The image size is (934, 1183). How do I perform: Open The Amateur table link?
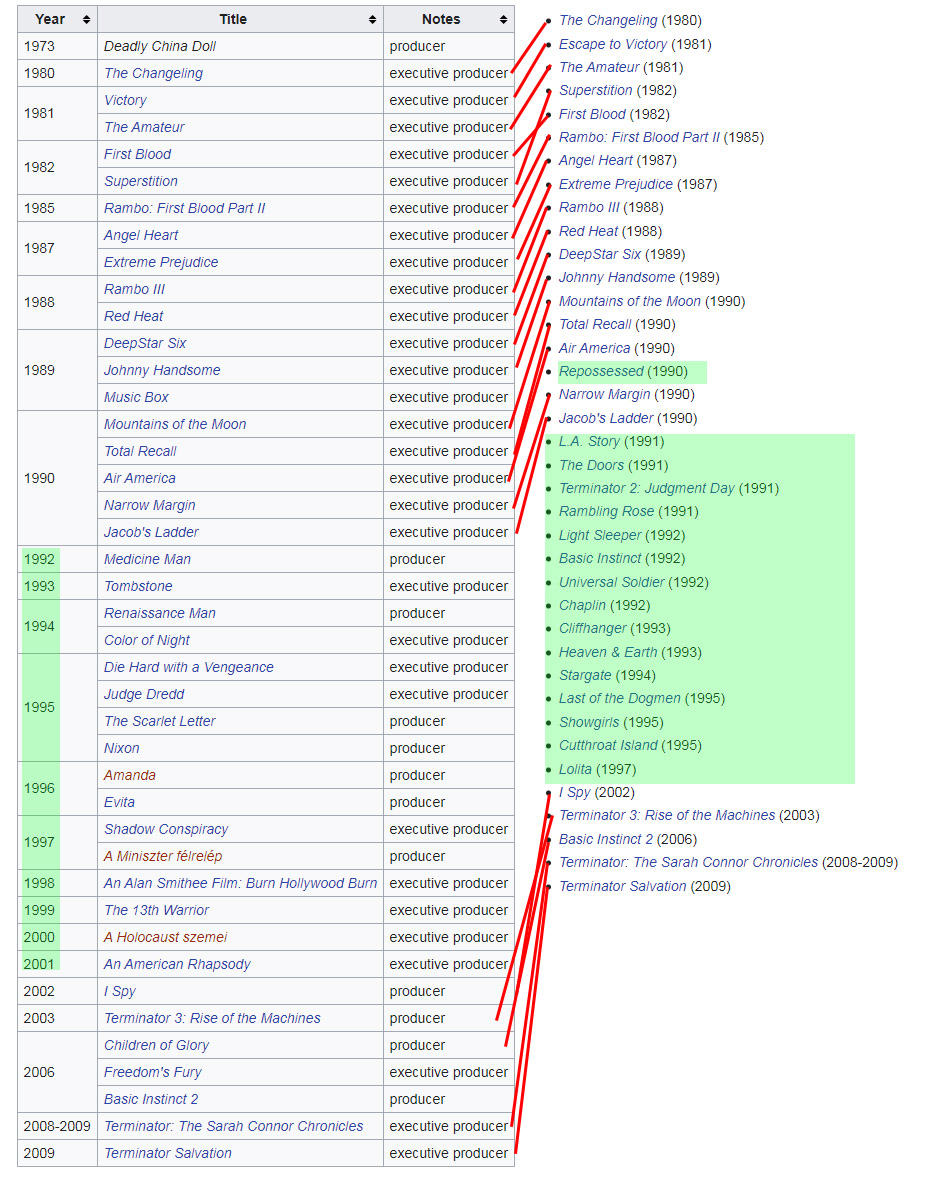pos(144,128)
